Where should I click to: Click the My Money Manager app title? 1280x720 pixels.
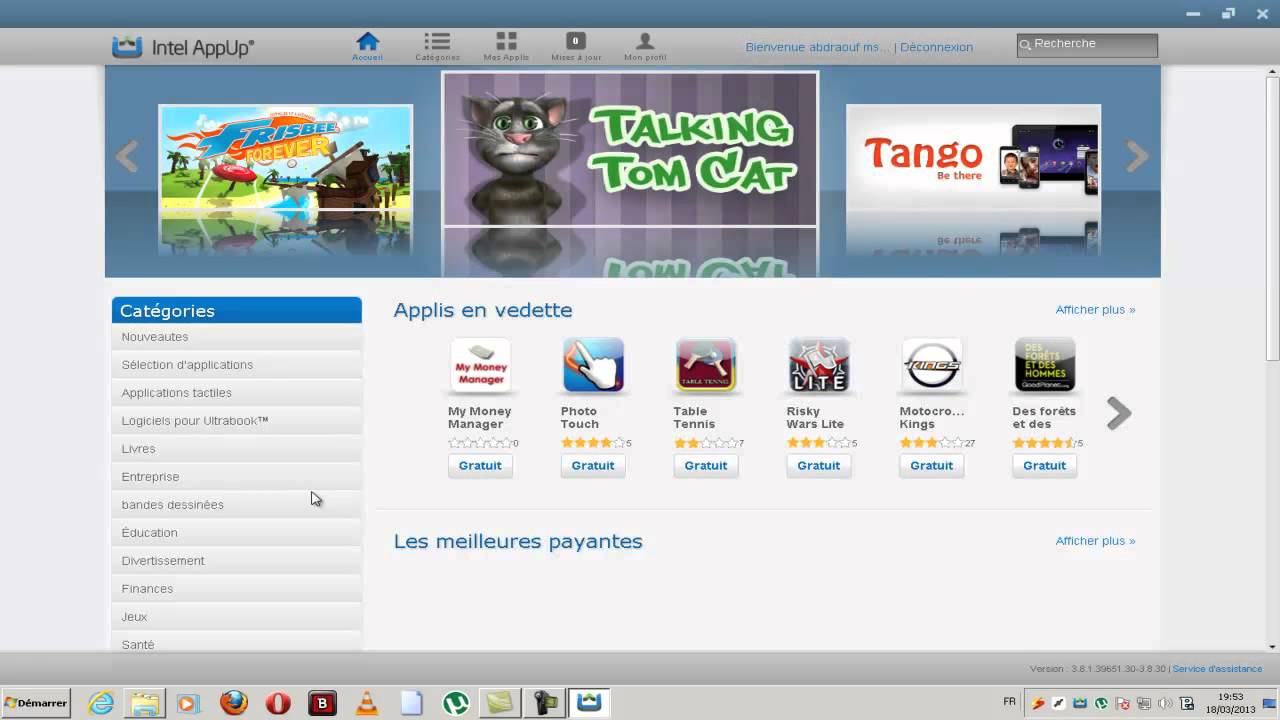pos(480,418)
